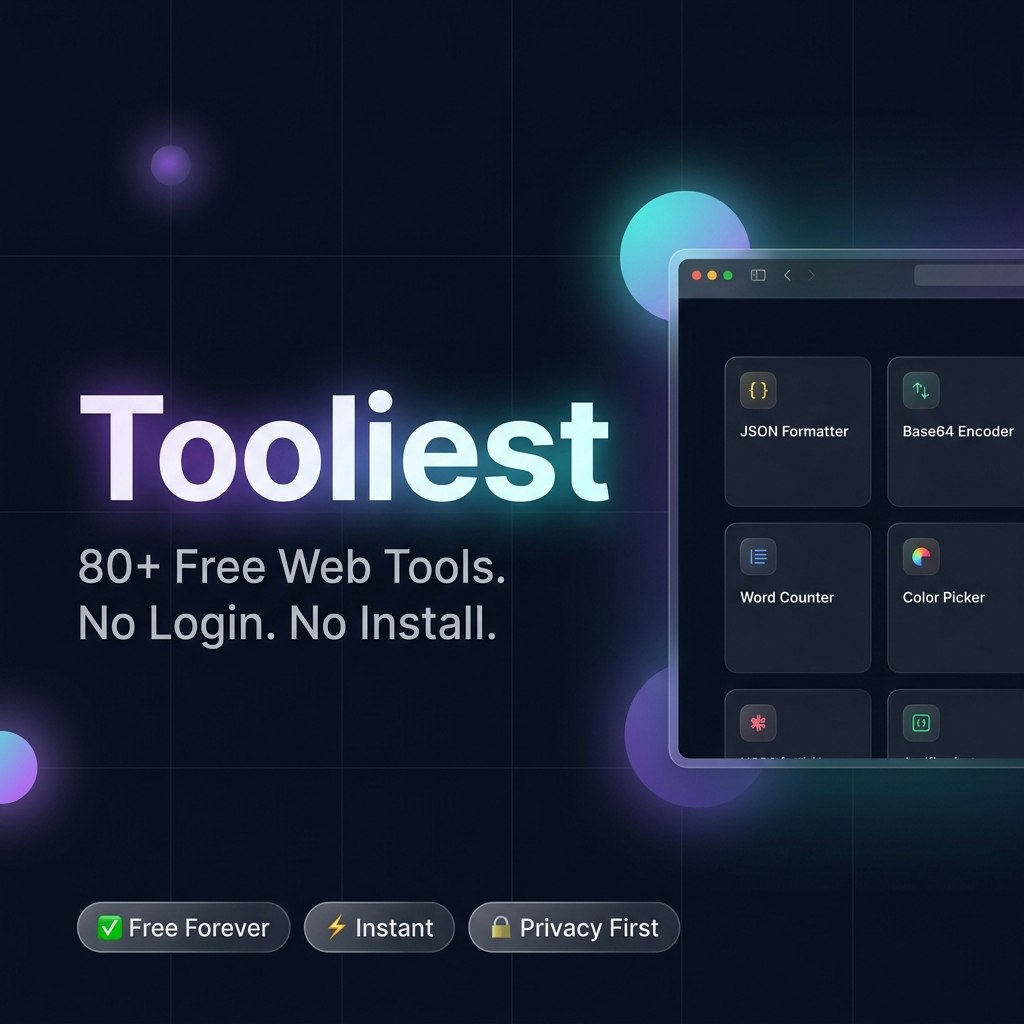Screen dimensions: 1024x1024
Task: Click the green bracketed code tool icon
Action: [921, 723]
